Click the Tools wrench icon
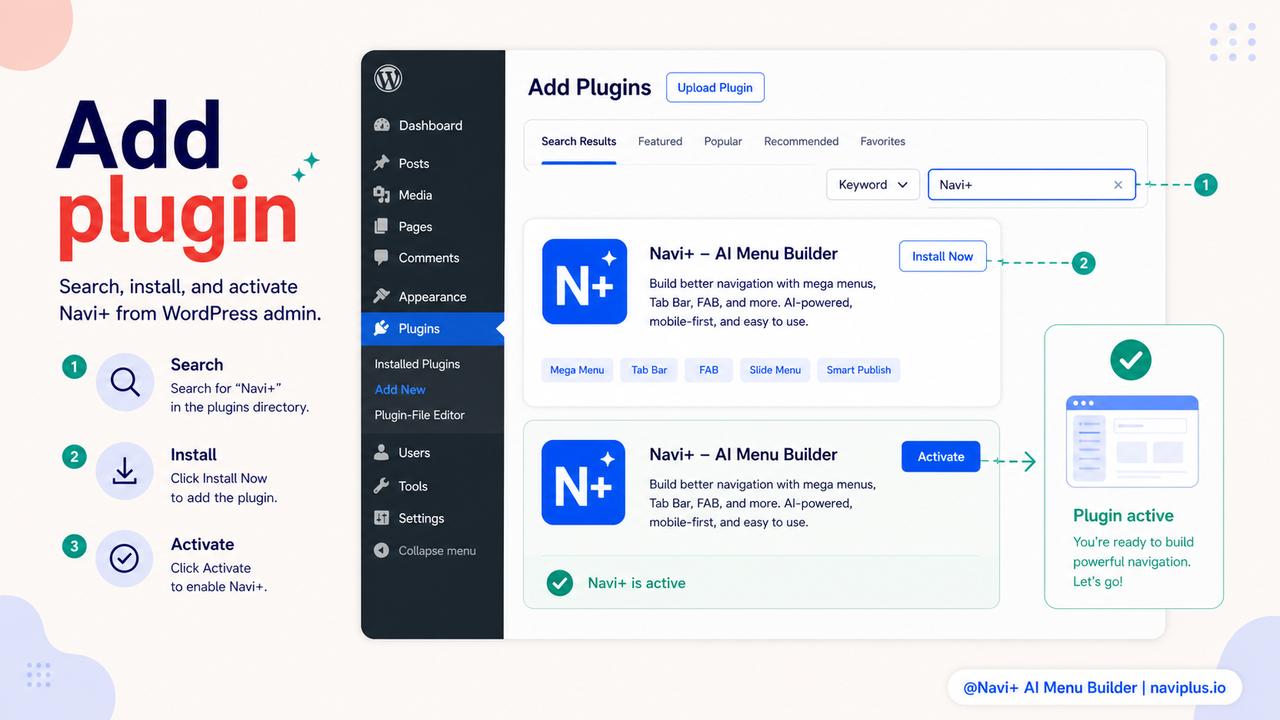 coord(381,485)
